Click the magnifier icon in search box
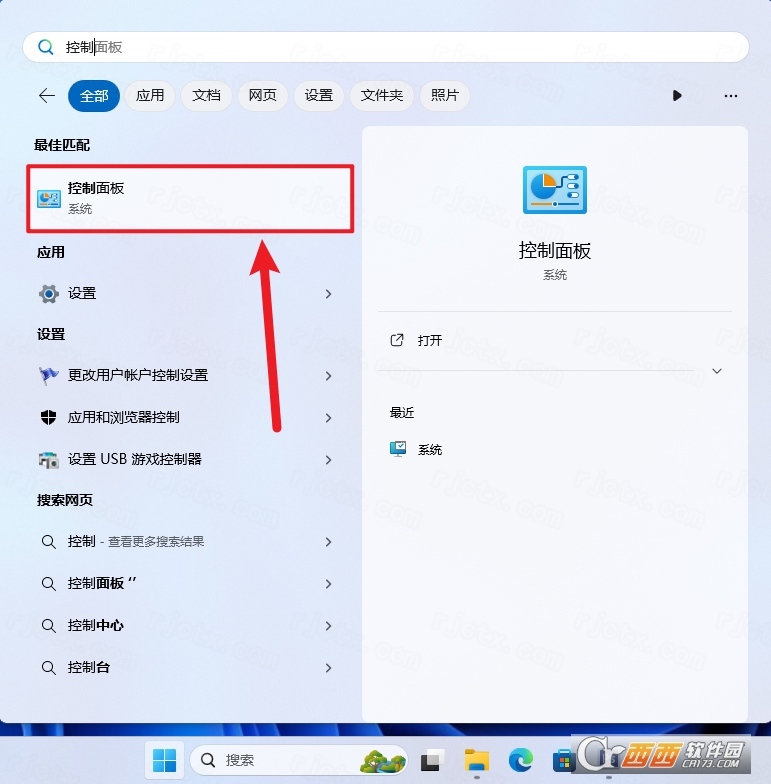The image size is (771, 784). [46, 47]
